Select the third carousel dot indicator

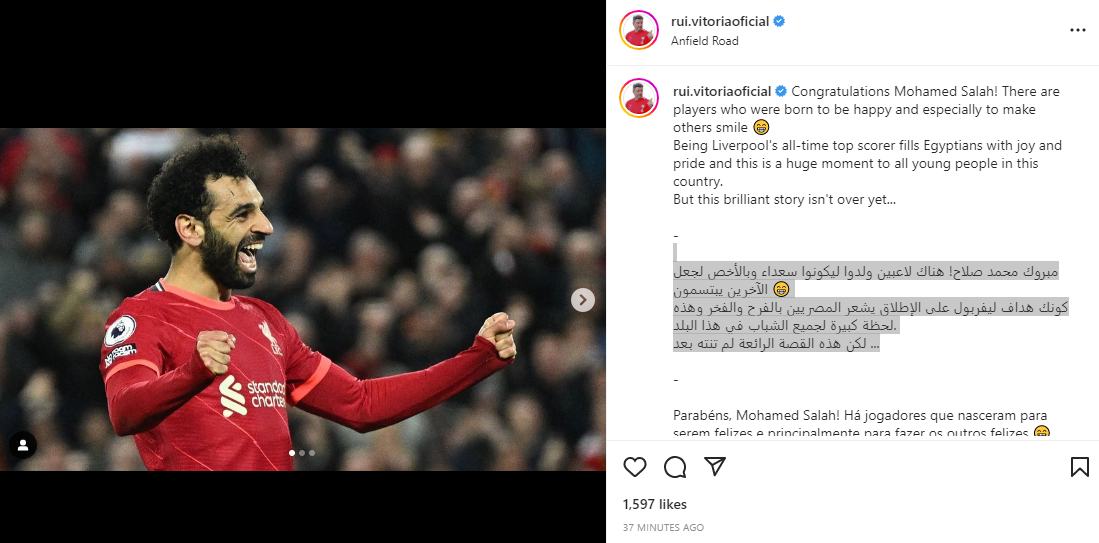coord(312,453)
